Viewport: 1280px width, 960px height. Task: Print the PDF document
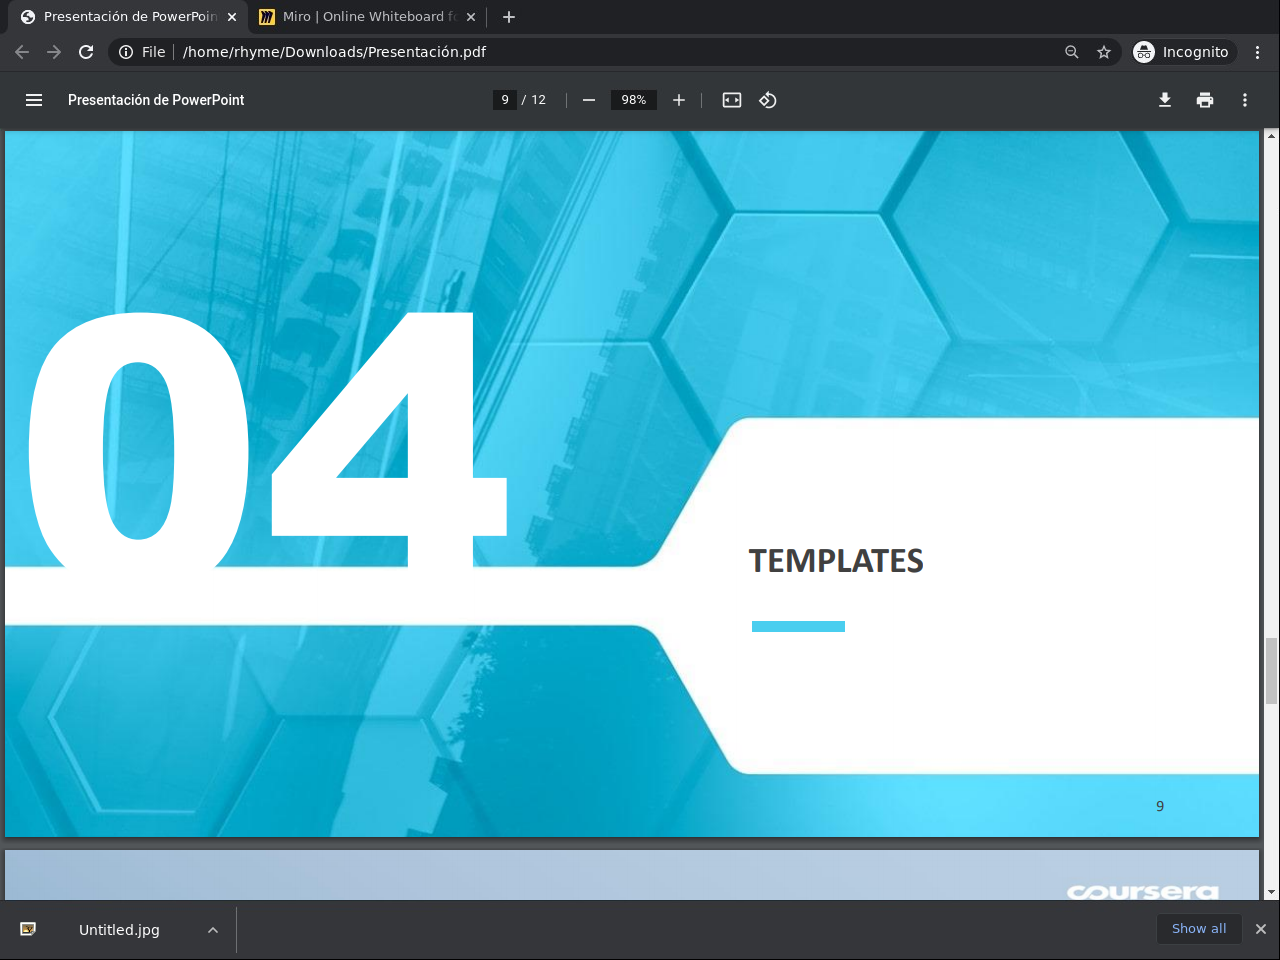1205,100
